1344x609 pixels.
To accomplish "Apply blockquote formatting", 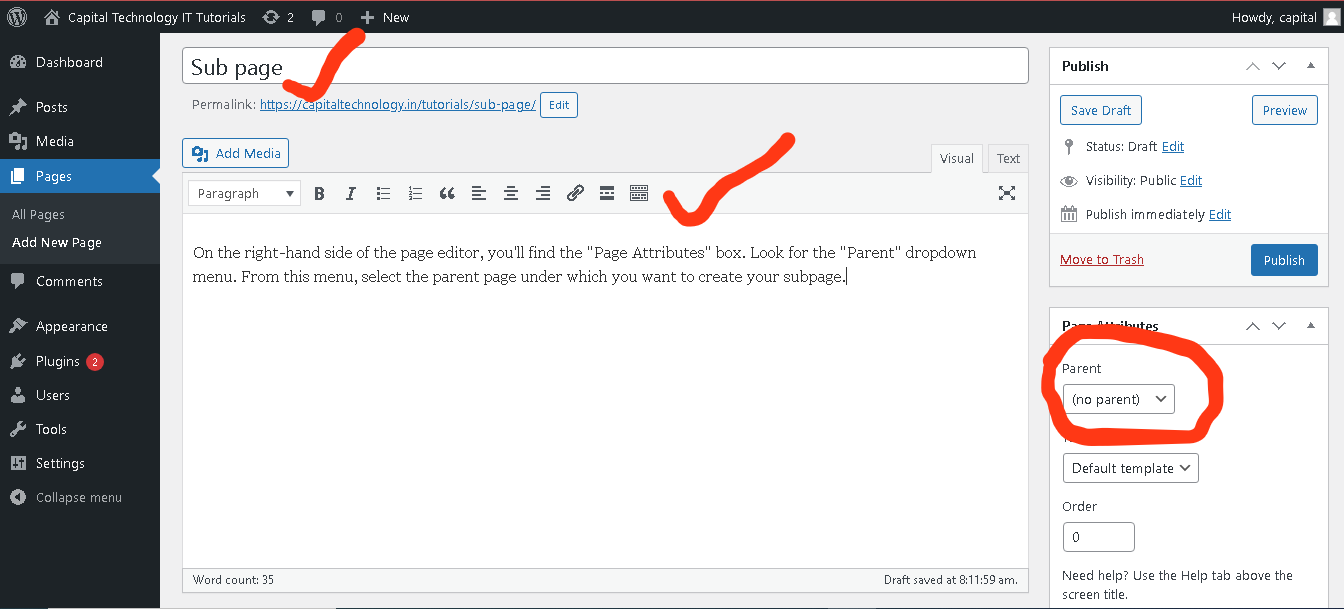I will 447,194.
